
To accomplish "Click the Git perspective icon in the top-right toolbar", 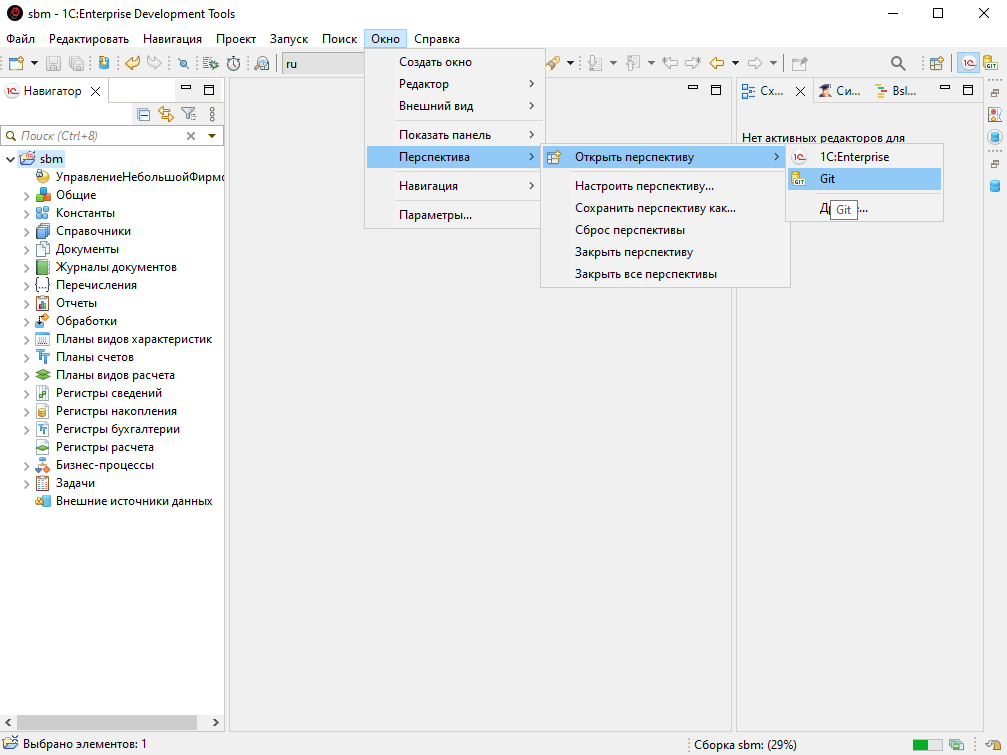I will [991, 63].
